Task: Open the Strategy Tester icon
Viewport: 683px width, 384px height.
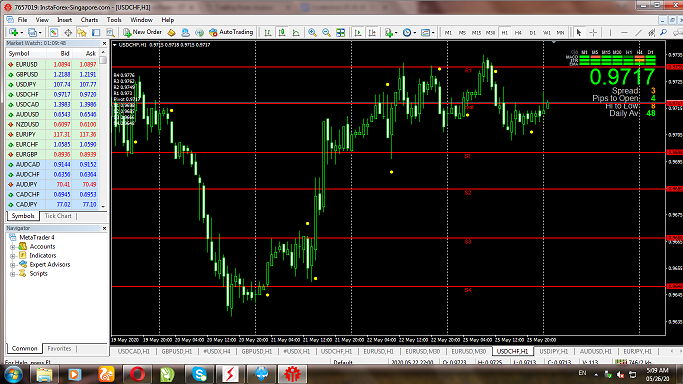Action: 110,33
